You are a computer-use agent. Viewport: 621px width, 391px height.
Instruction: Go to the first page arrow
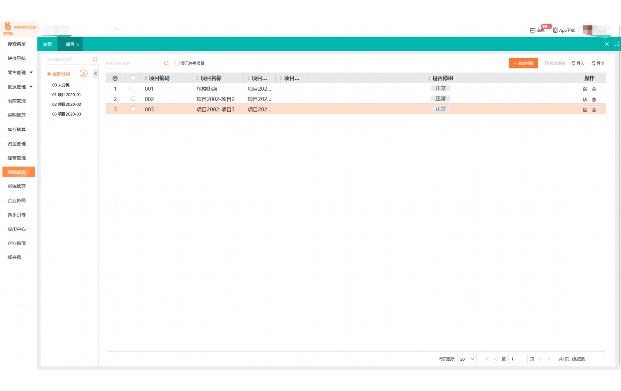pos(487,359)
